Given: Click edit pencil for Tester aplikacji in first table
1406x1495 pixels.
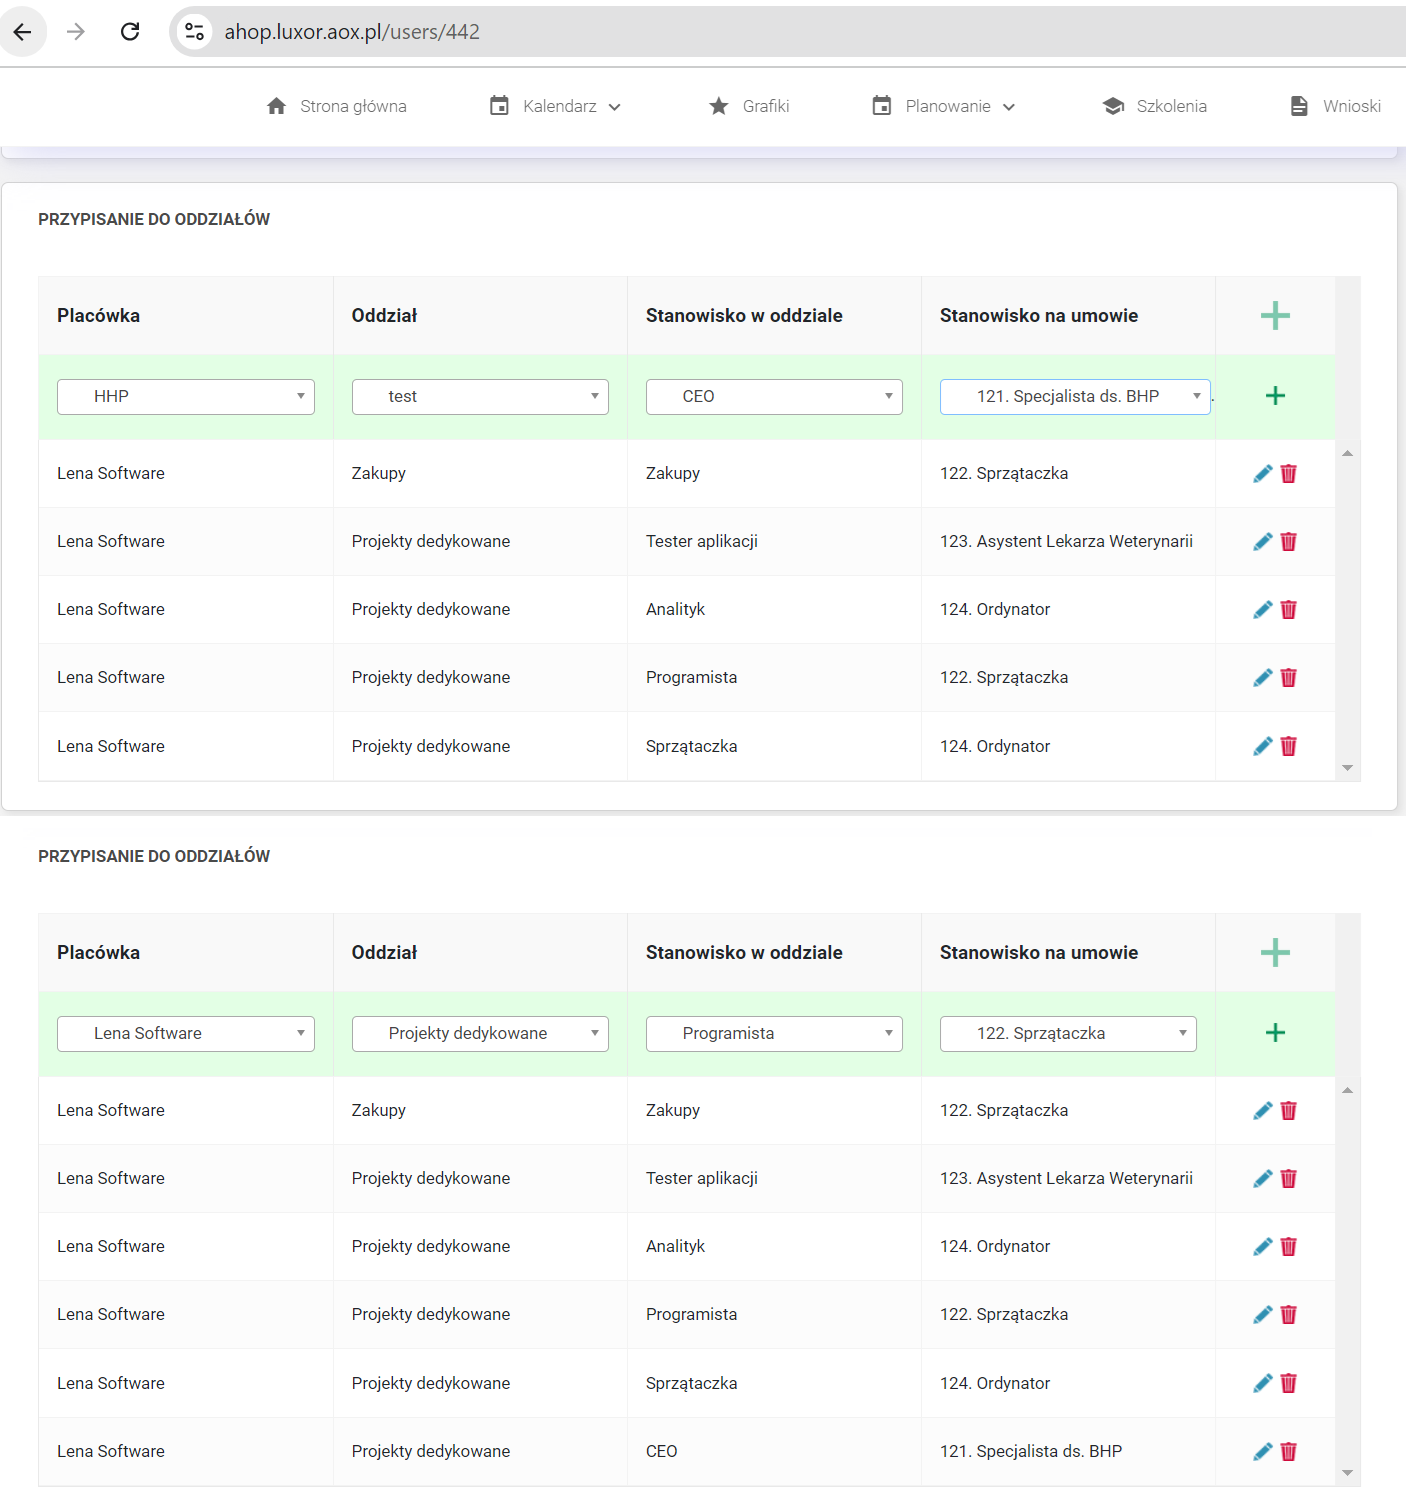Looking at the screenshot, I should coord(1262,542).
